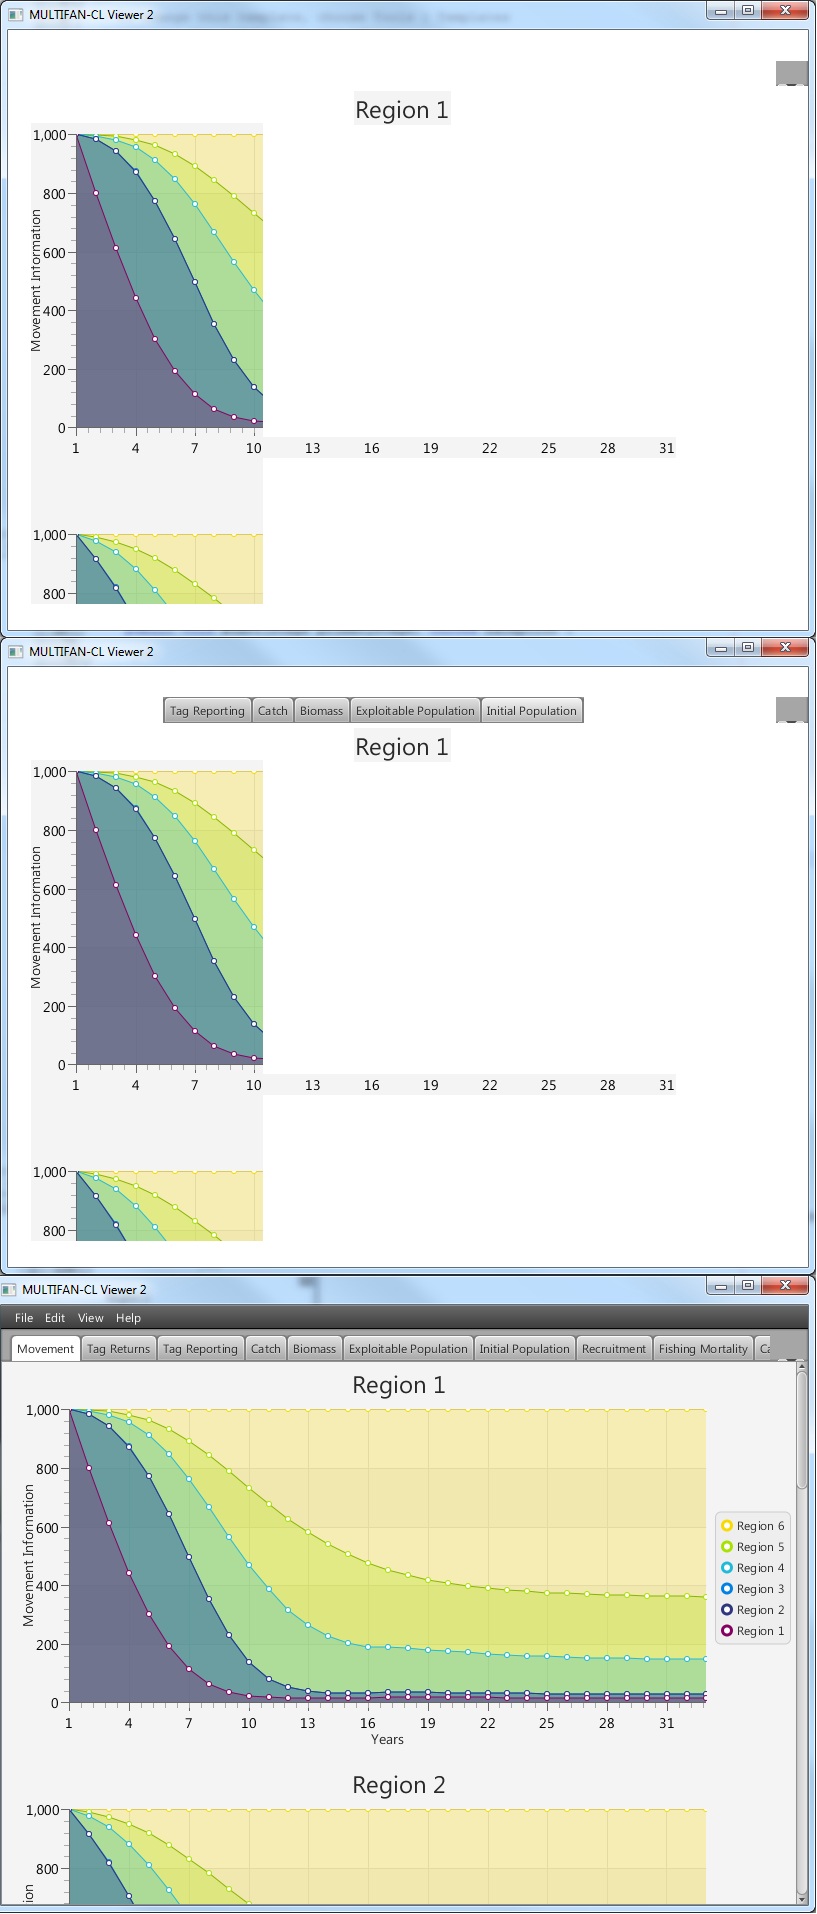Open the File menu
Image resolution: width=817 pixels, height=1914 pixels.
tap(24, 1317)
